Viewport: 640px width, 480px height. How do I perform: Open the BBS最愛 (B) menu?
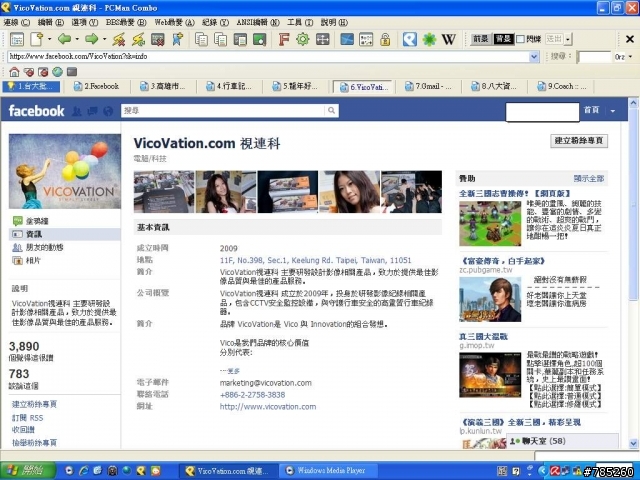coord(126,22)
